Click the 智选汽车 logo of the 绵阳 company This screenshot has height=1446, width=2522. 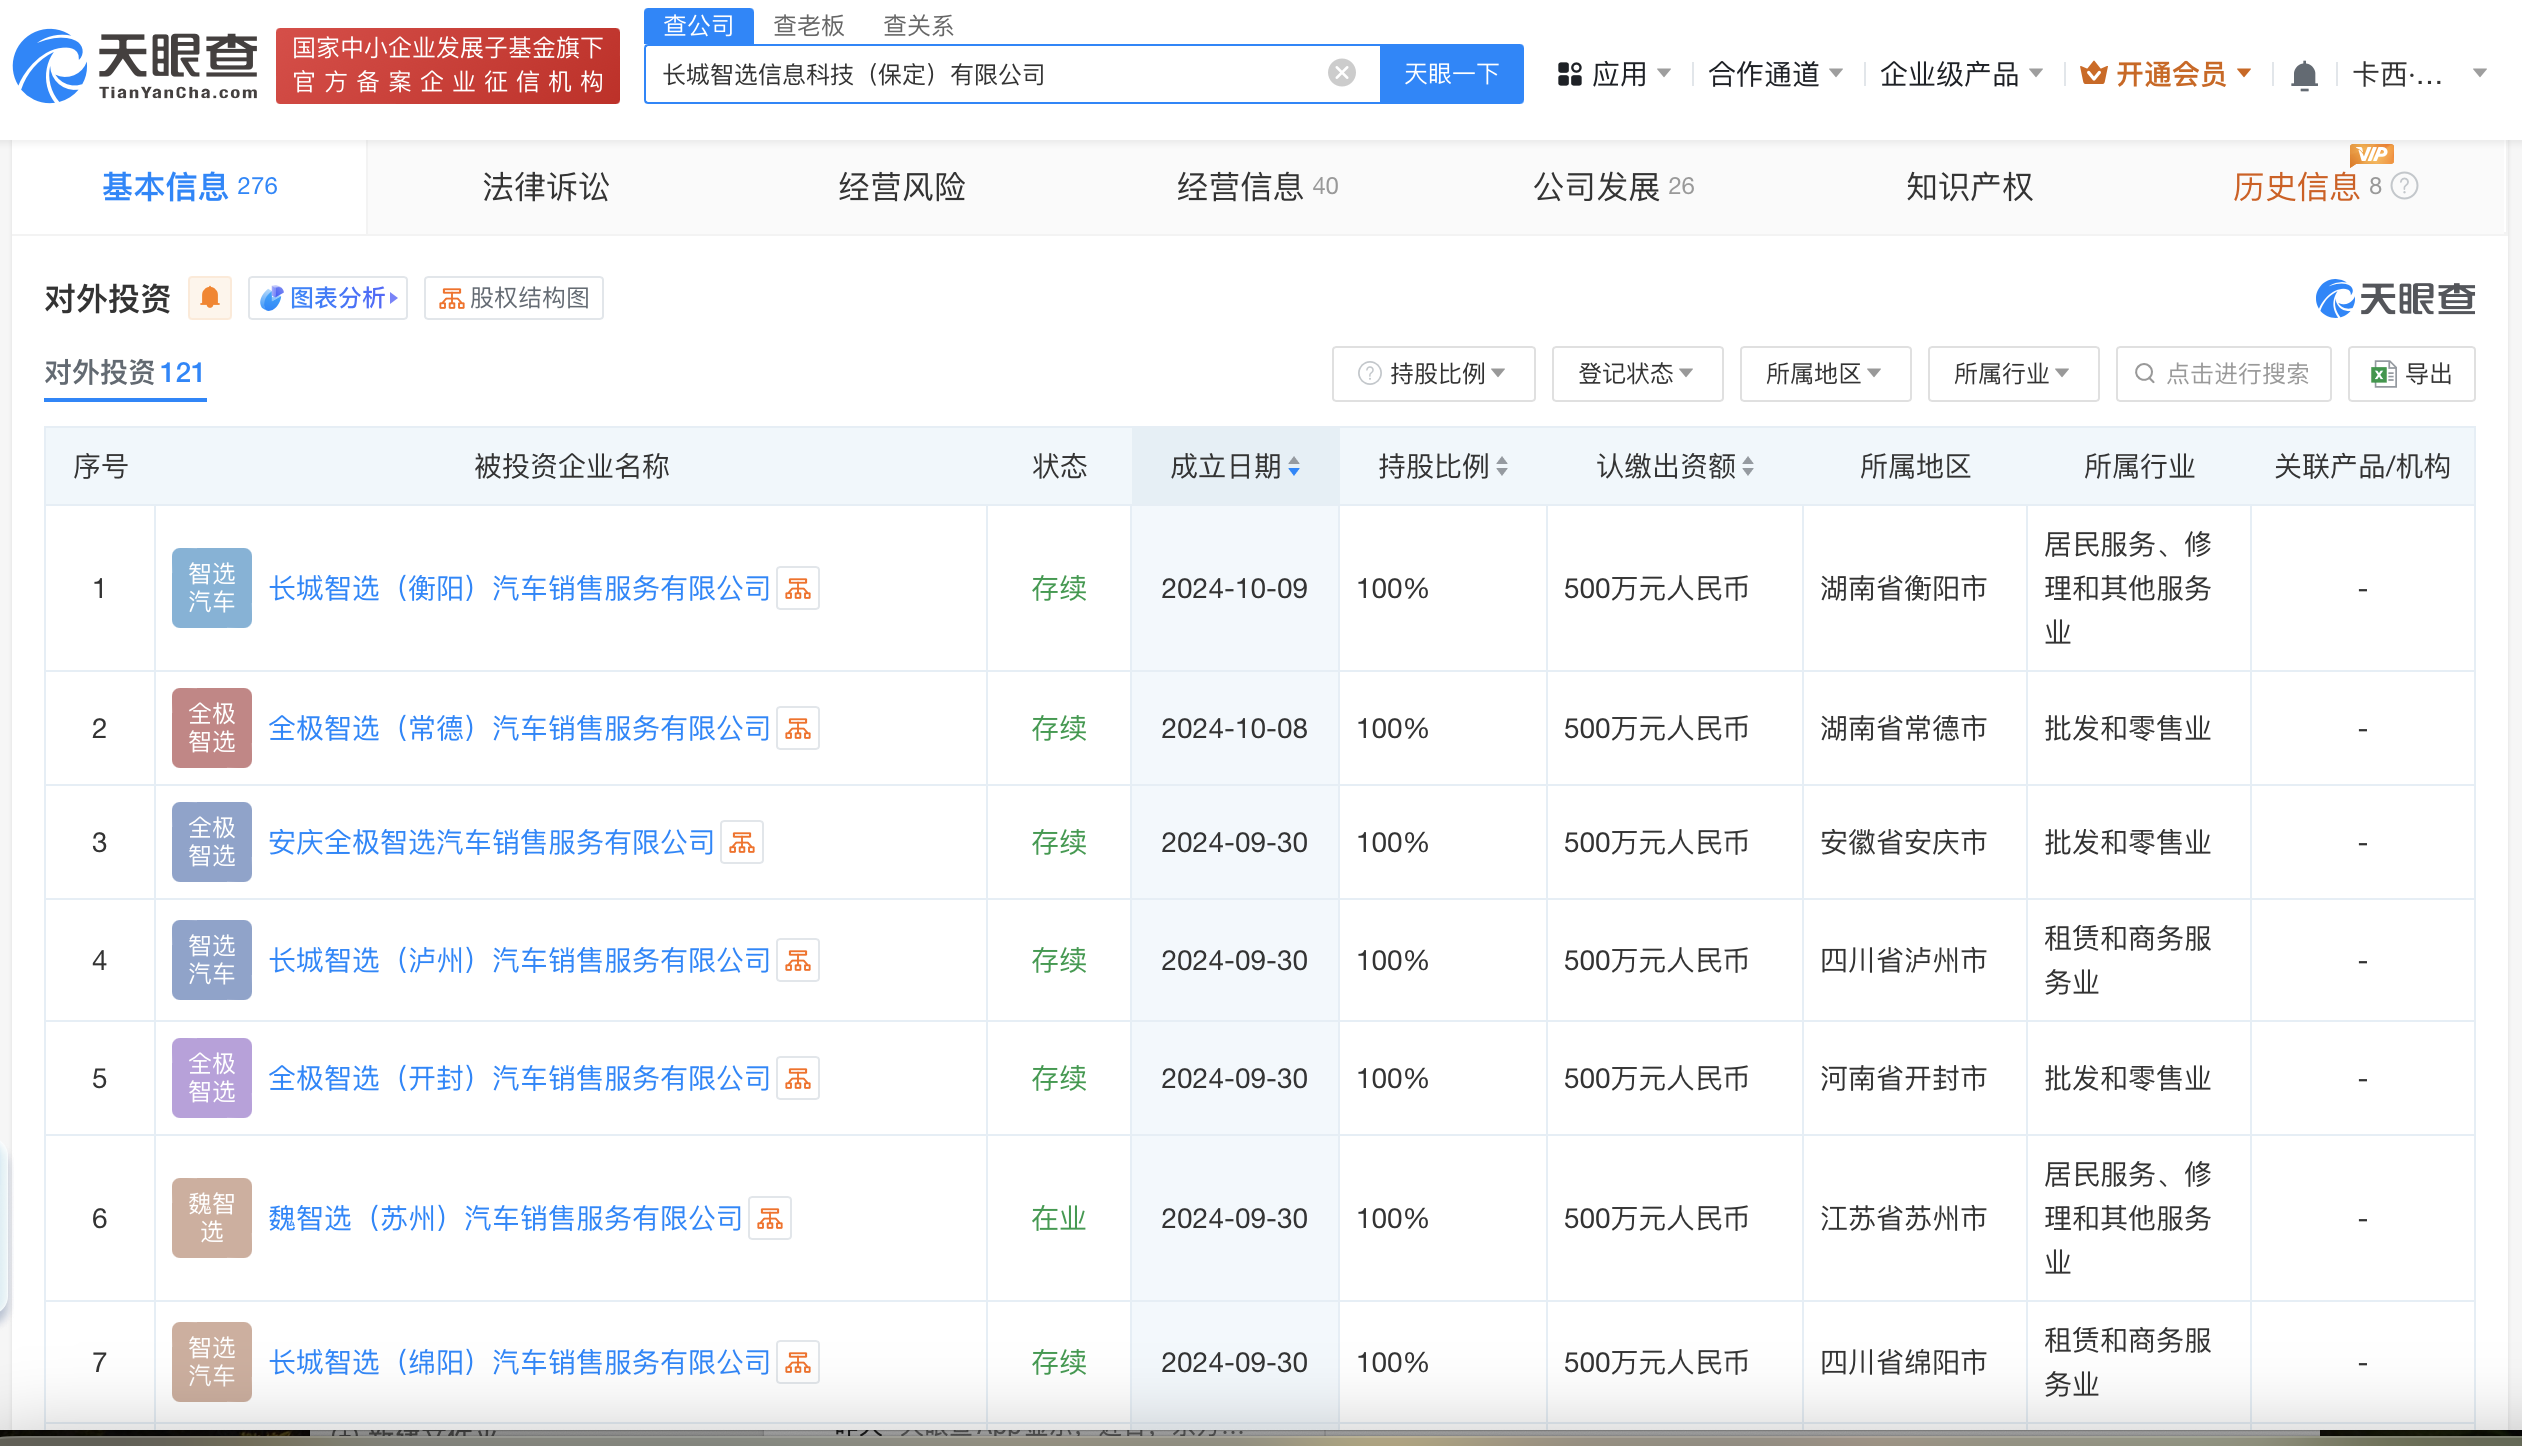coord(212,1362)
